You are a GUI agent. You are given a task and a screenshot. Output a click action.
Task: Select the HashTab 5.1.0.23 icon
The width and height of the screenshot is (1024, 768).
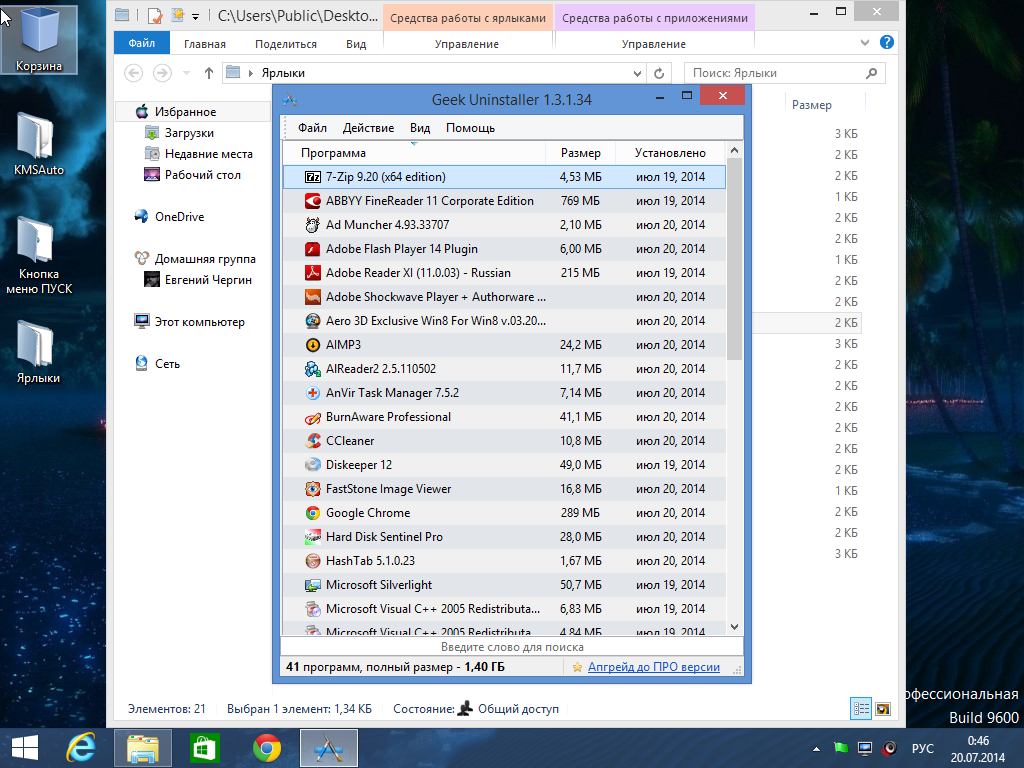(x=313, y=561)
